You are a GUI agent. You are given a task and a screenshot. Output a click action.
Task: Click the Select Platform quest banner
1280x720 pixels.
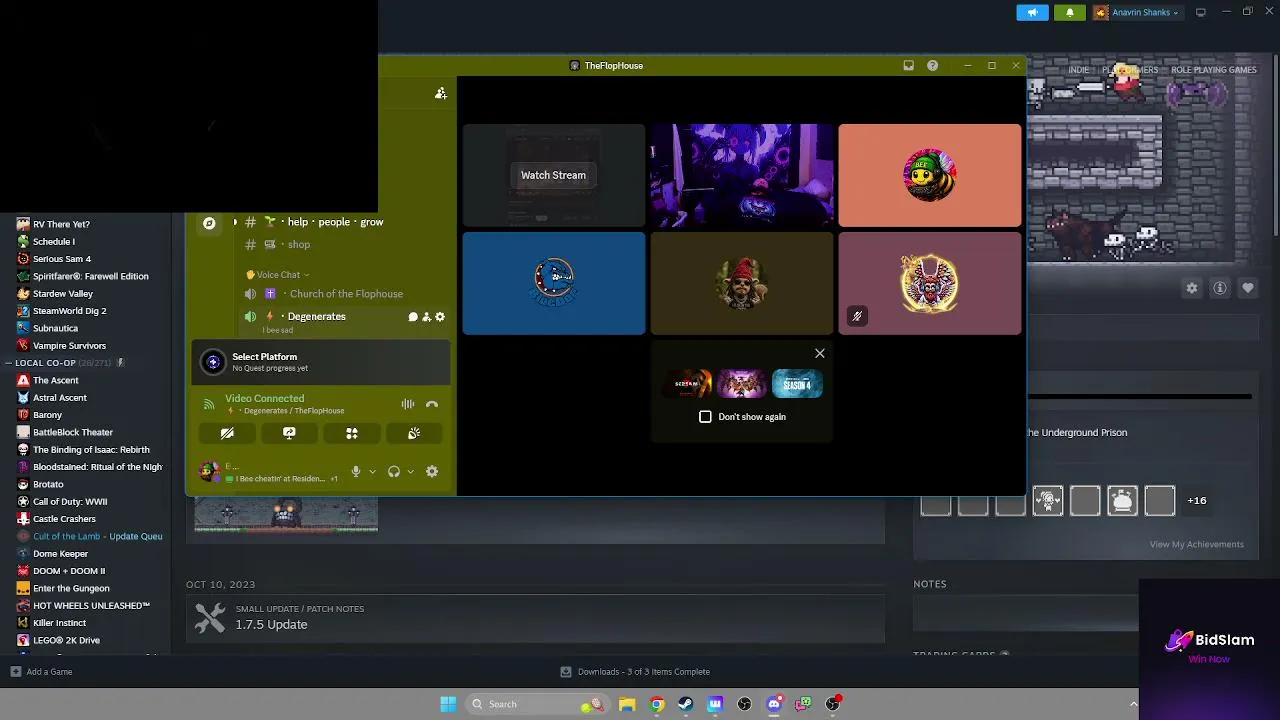point(321,363)
